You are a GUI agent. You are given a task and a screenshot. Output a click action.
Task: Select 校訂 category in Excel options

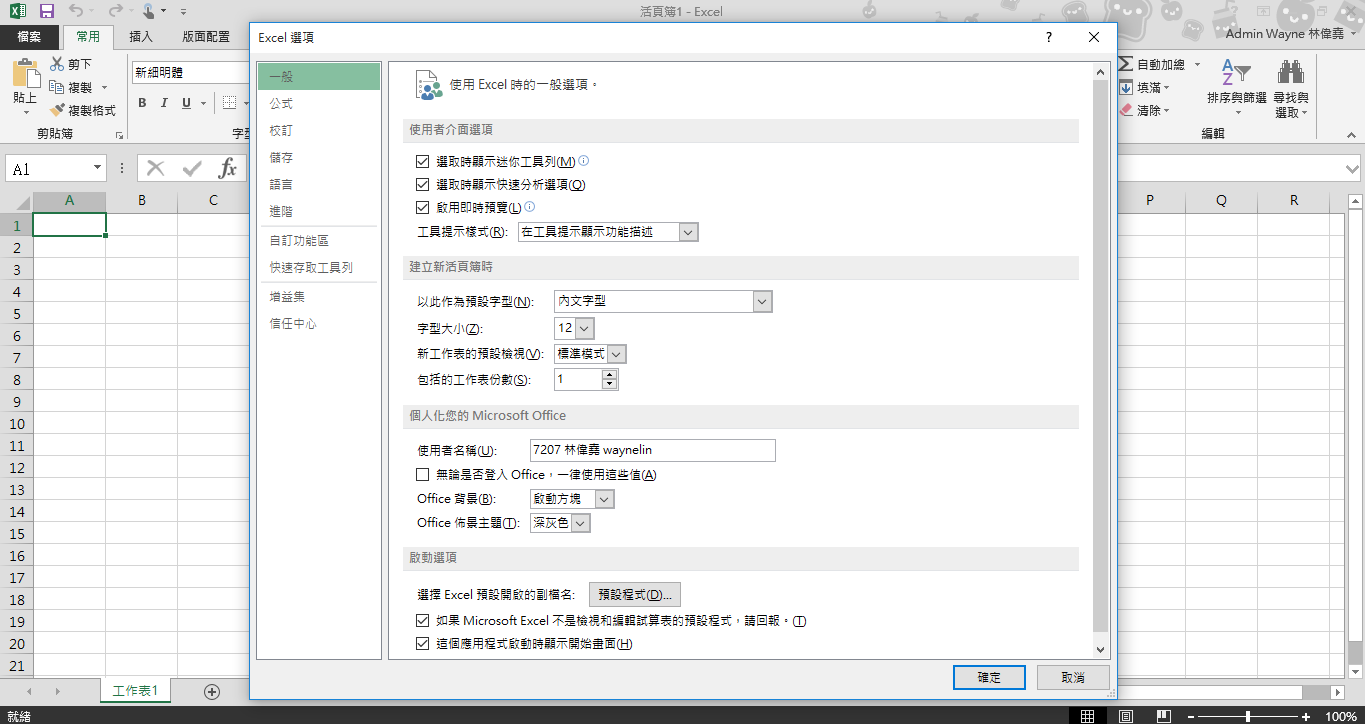[x=318, y=131]
